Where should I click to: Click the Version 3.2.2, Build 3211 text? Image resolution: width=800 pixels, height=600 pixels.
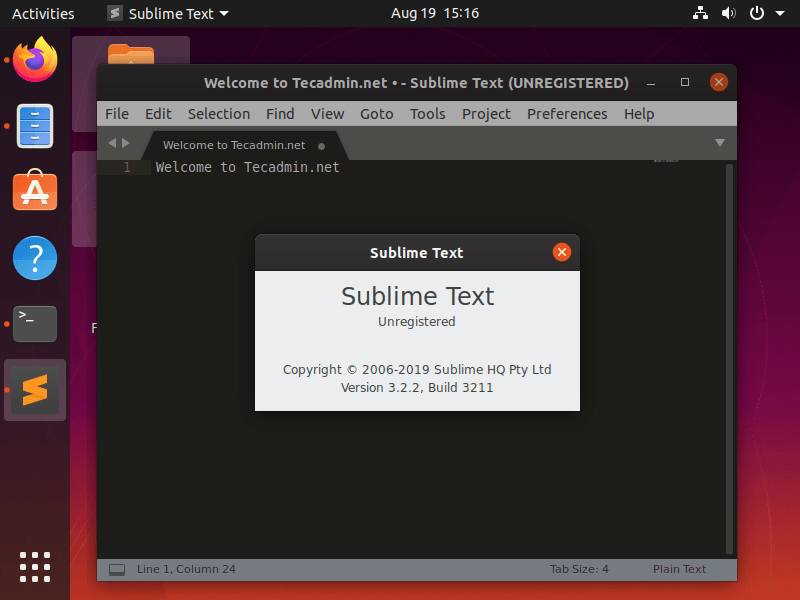pos(417,388)
